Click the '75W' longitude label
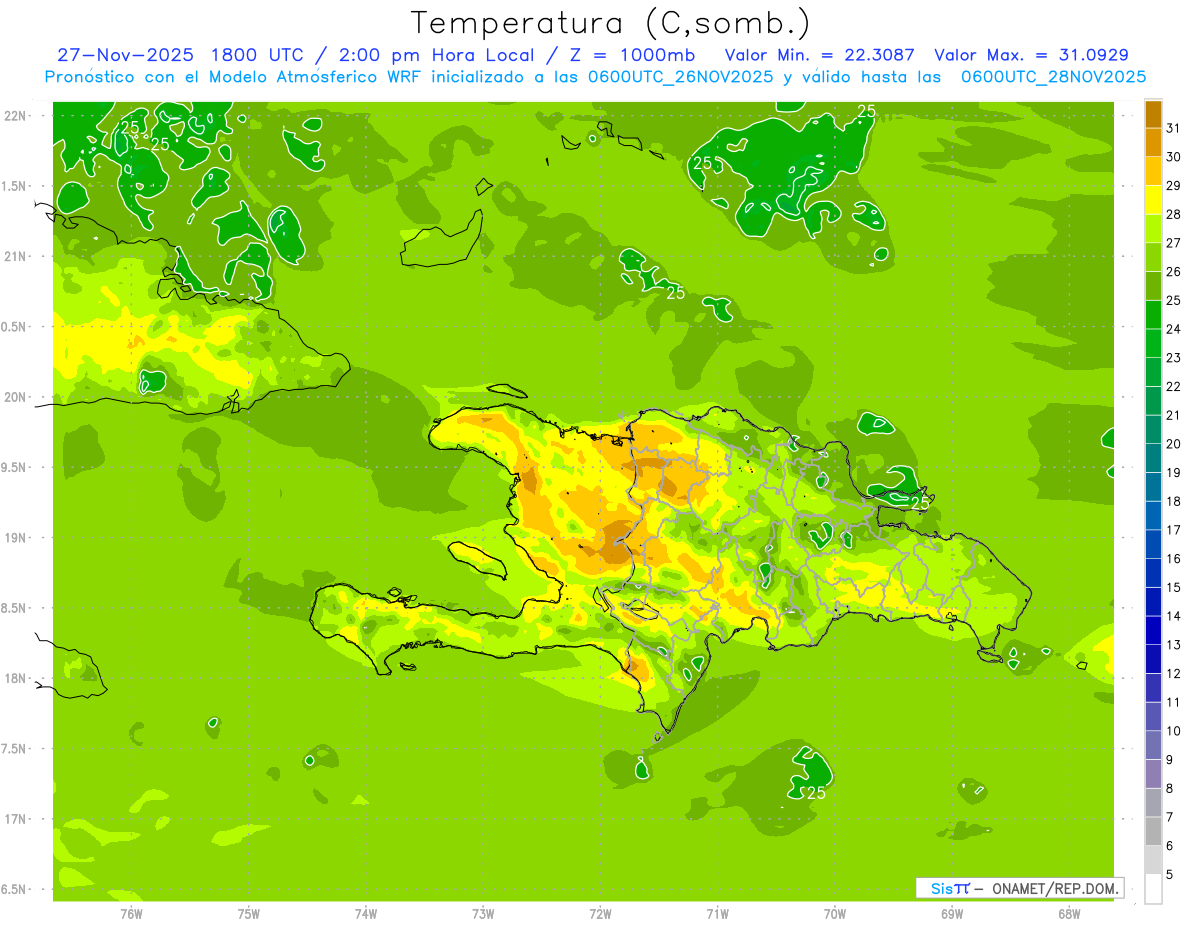 coord(249,913)
